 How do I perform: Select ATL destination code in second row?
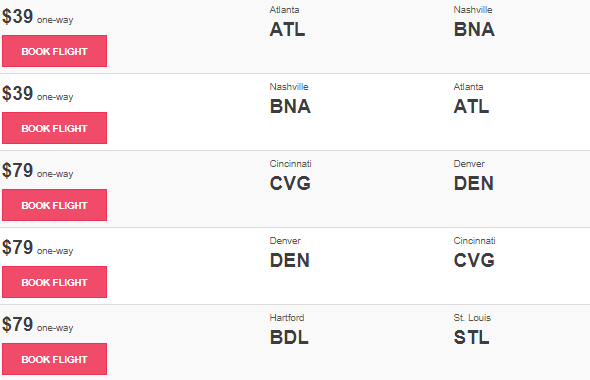tap(471, 106)
